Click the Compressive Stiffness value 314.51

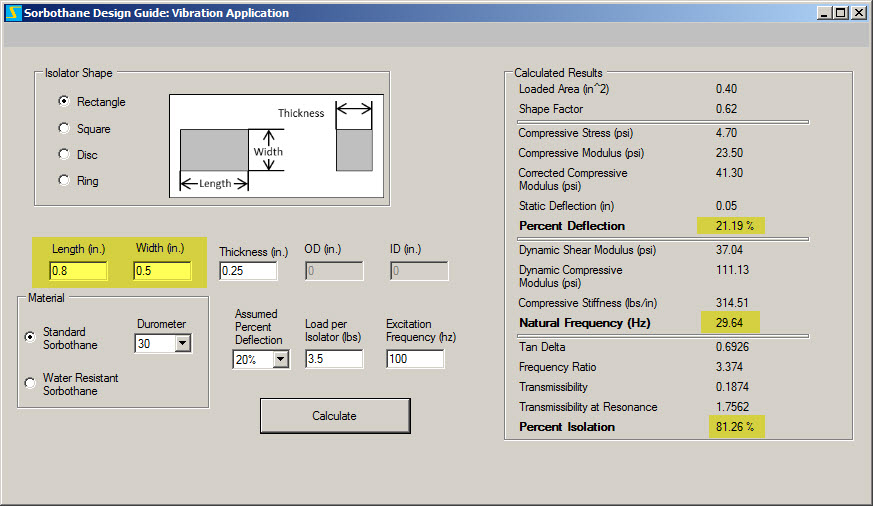[732, 303]
